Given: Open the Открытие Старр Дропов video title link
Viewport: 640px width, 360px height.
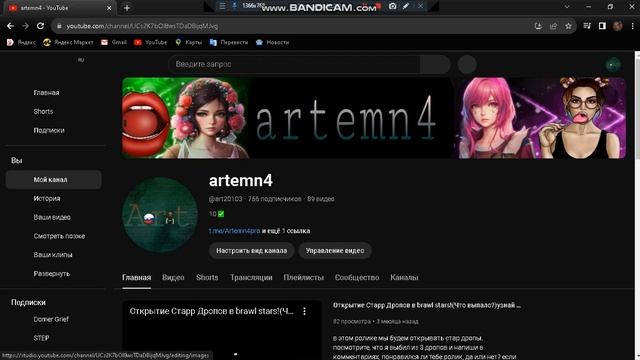Looking at the screenshot, I should (x=427, y=305).
